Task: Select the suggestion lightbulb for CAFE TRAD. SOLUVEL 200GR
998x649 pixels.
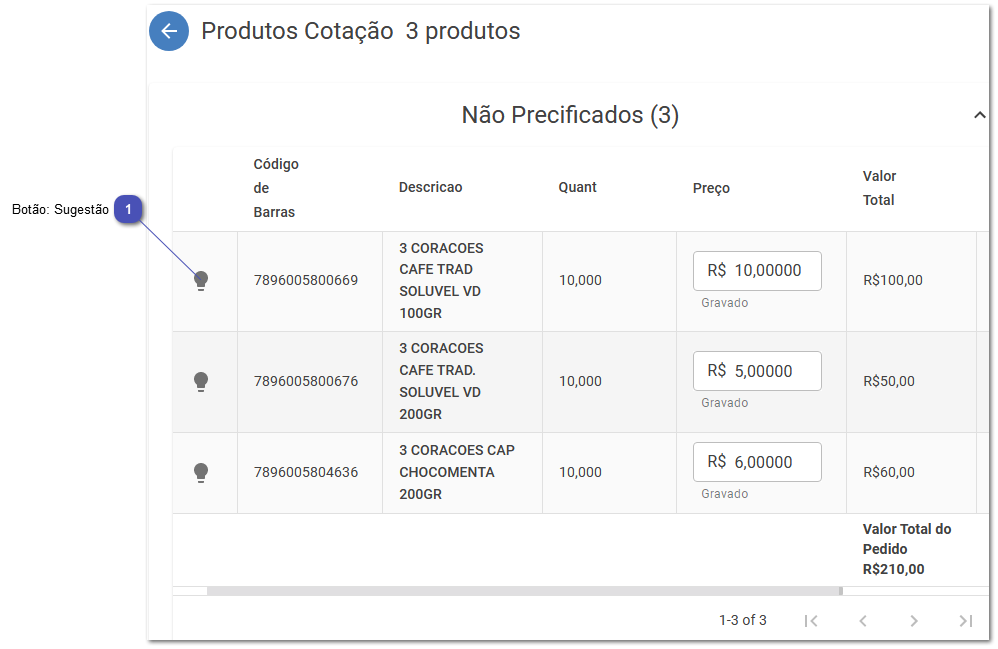Action: coord(202,381)
